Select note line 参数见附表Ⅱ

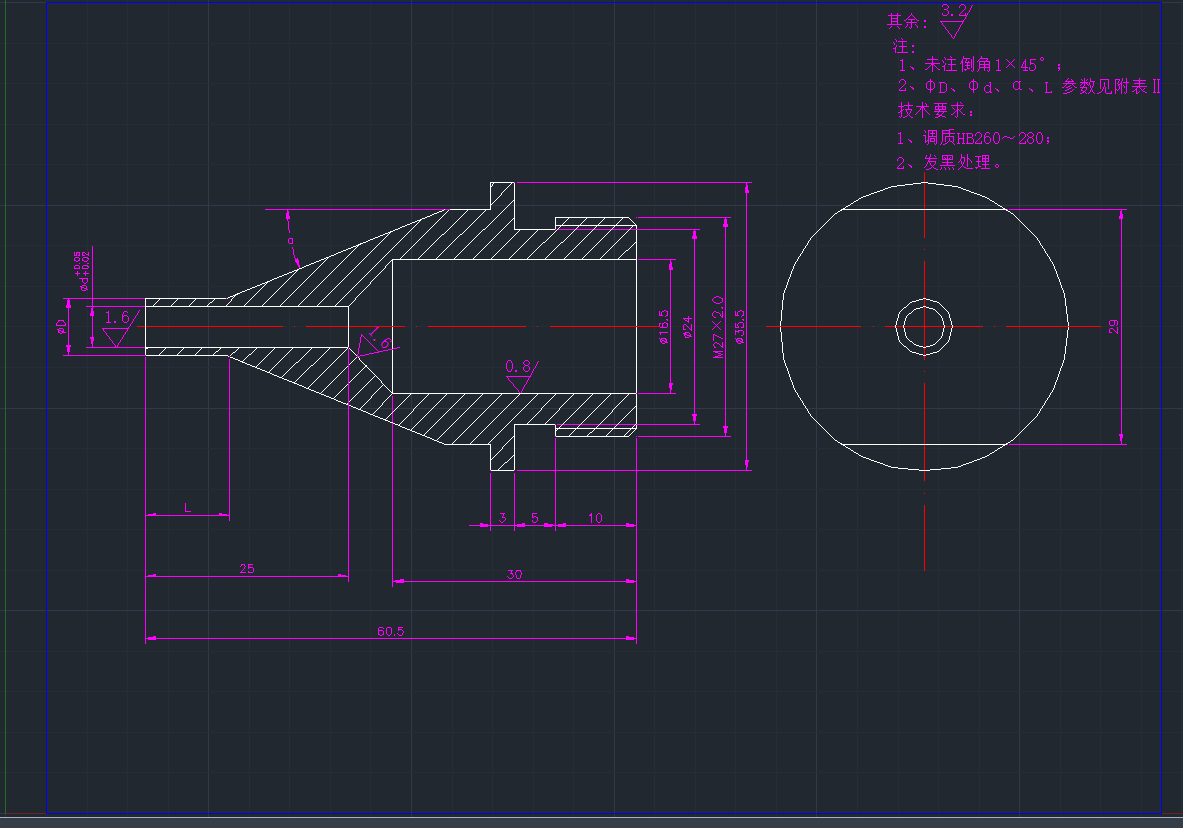[x=1029, y=87]
